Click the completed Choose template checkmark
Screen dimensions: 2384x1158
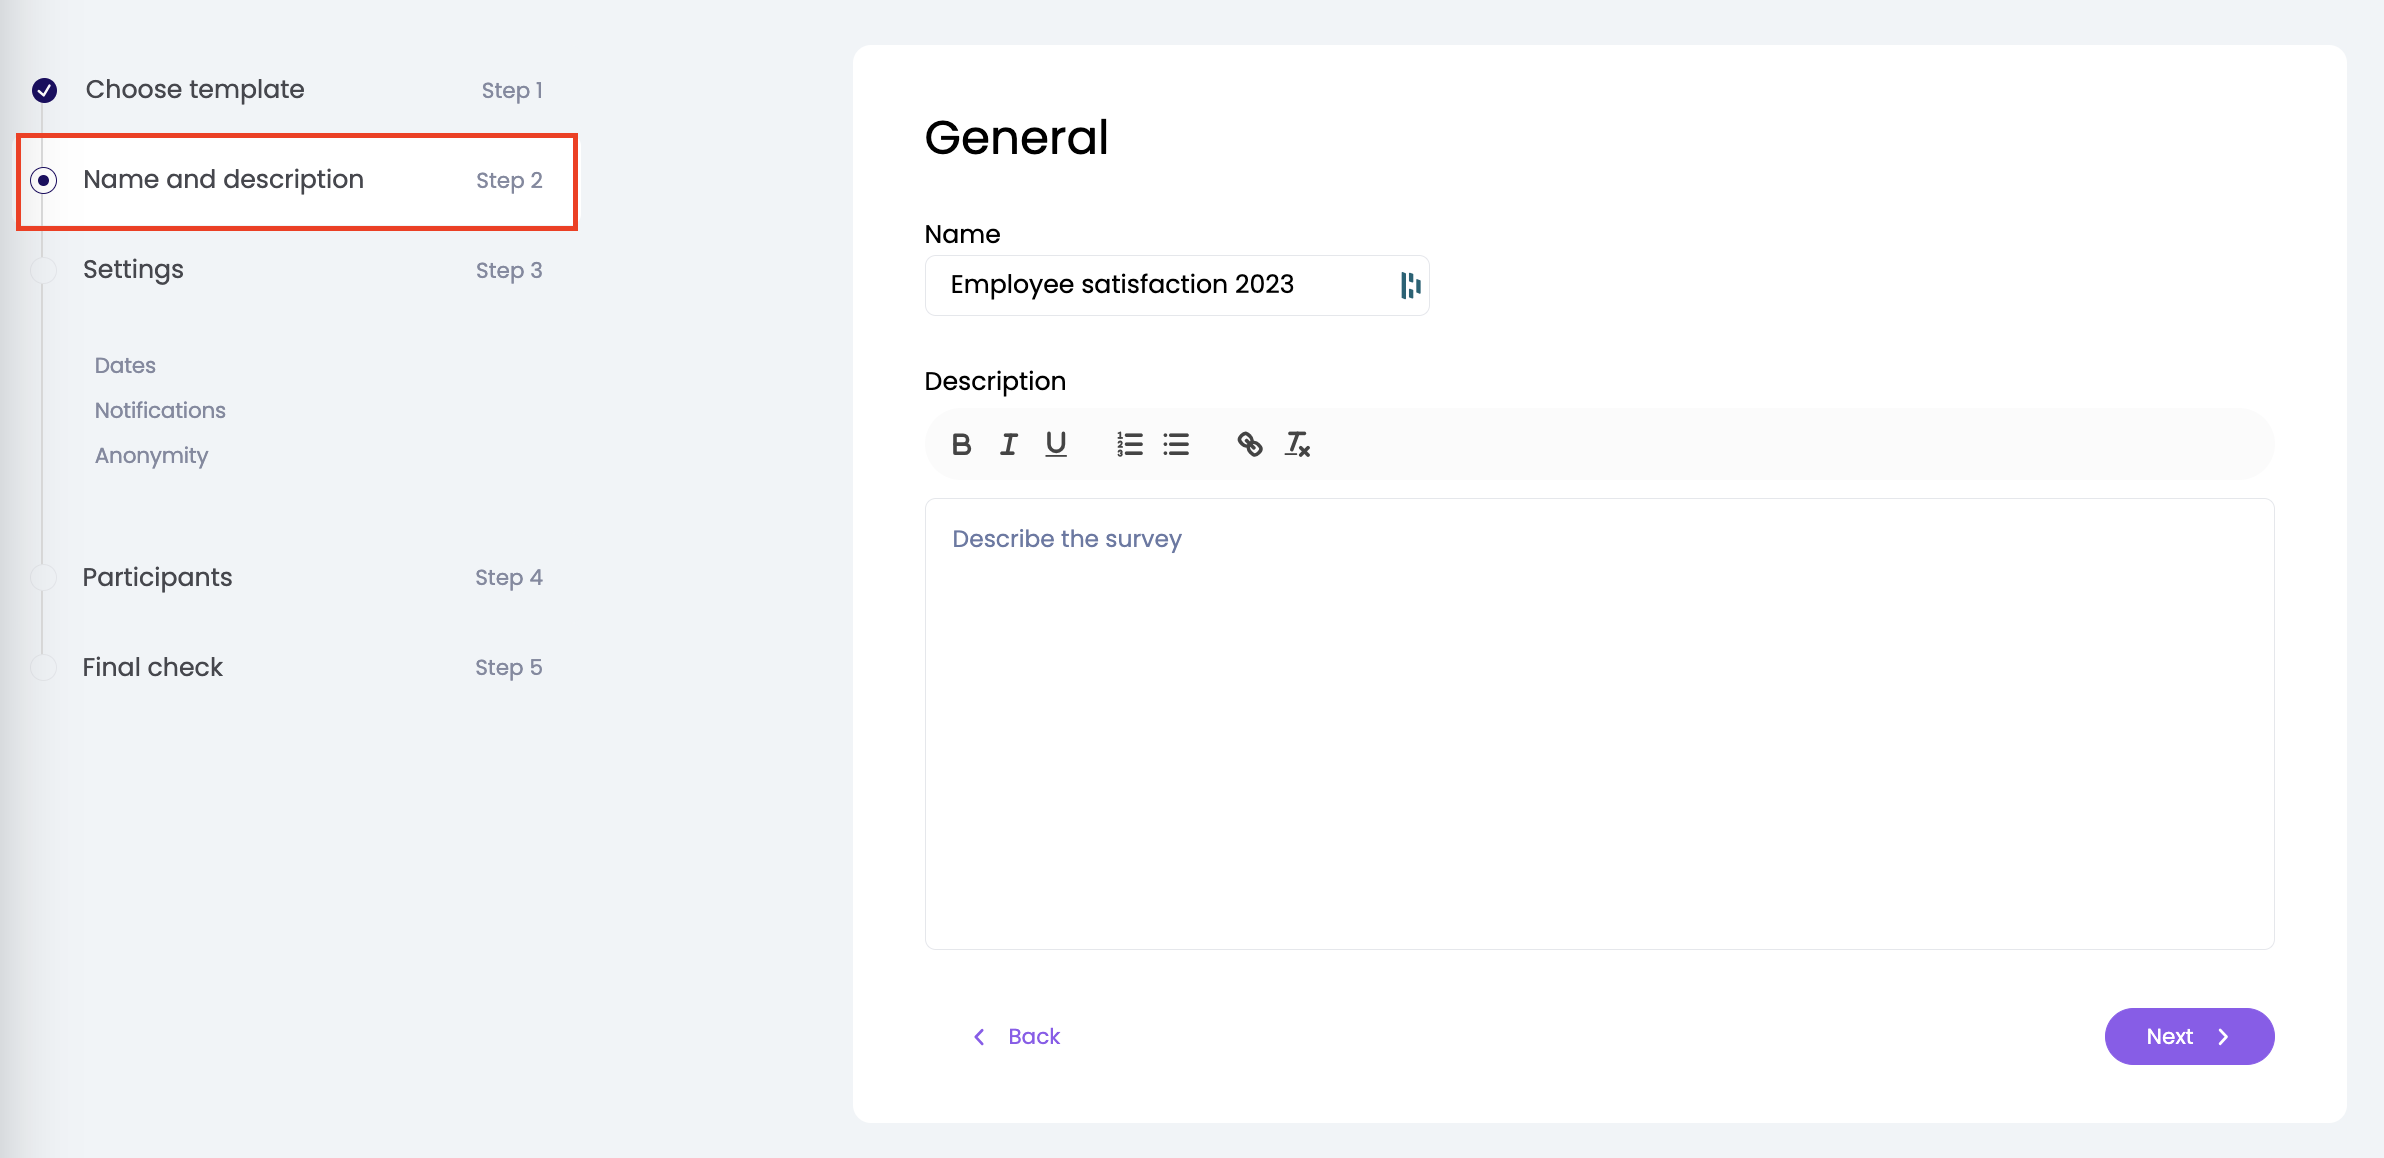44,91
